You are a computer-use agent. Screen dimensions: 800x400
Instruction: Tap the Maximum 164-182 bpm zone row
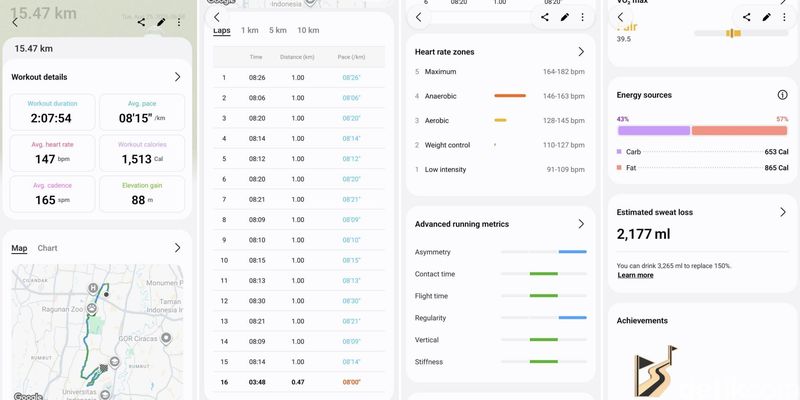[x=500, y=71]
